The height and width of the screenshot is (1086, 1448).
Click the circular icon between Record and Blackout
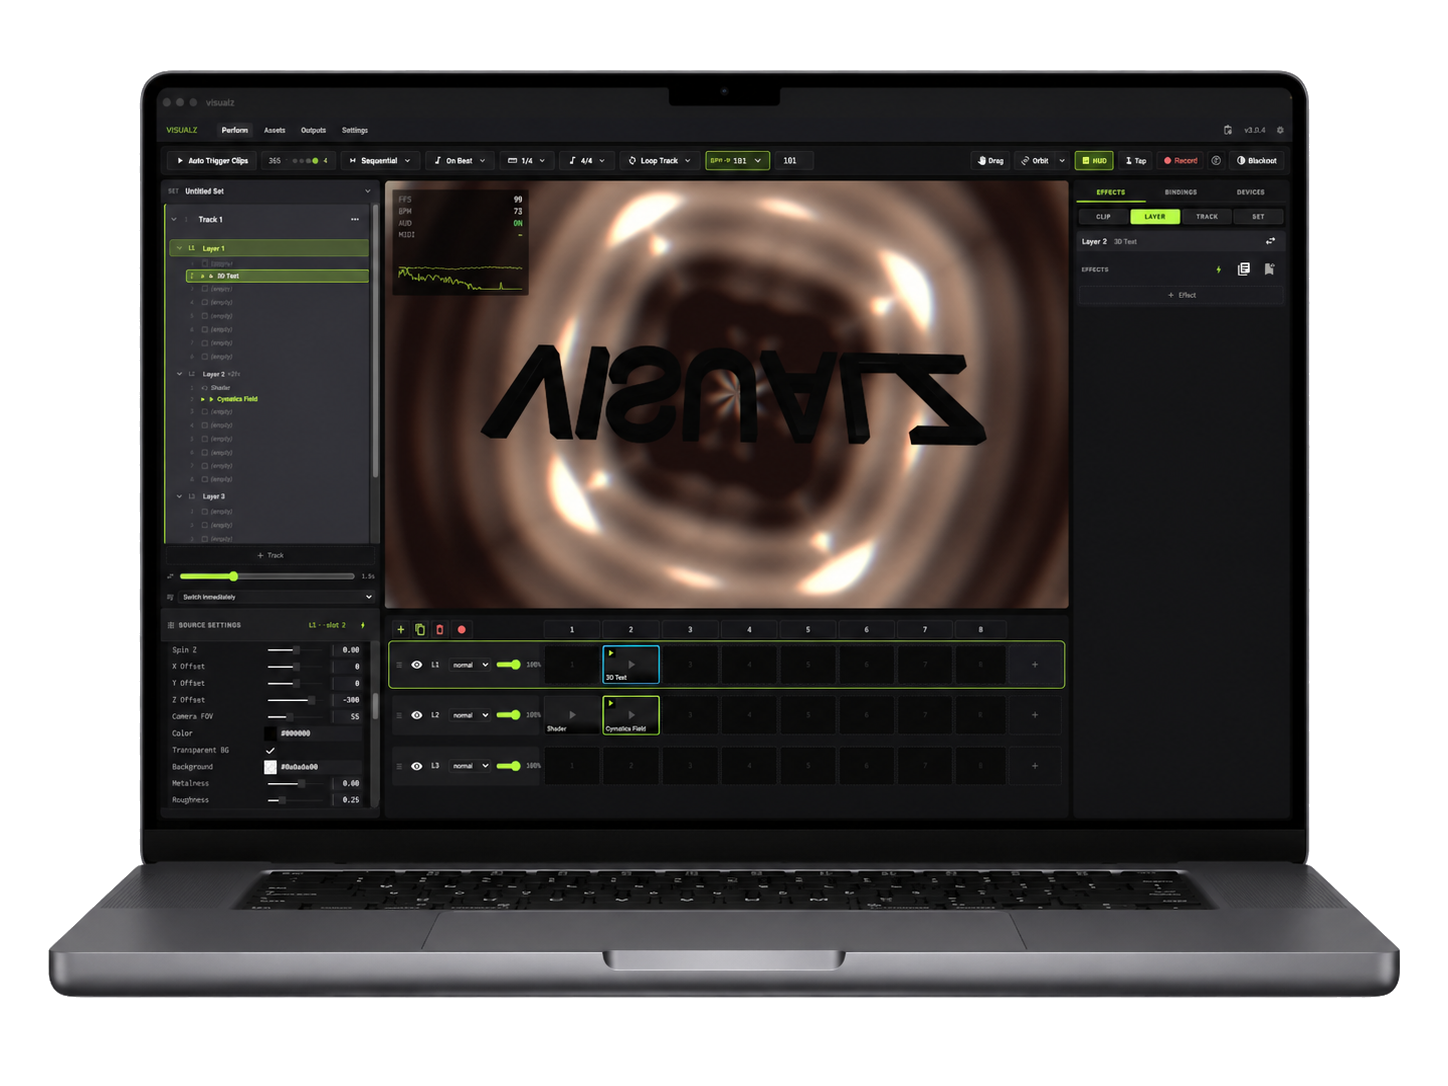[1216, 160]
